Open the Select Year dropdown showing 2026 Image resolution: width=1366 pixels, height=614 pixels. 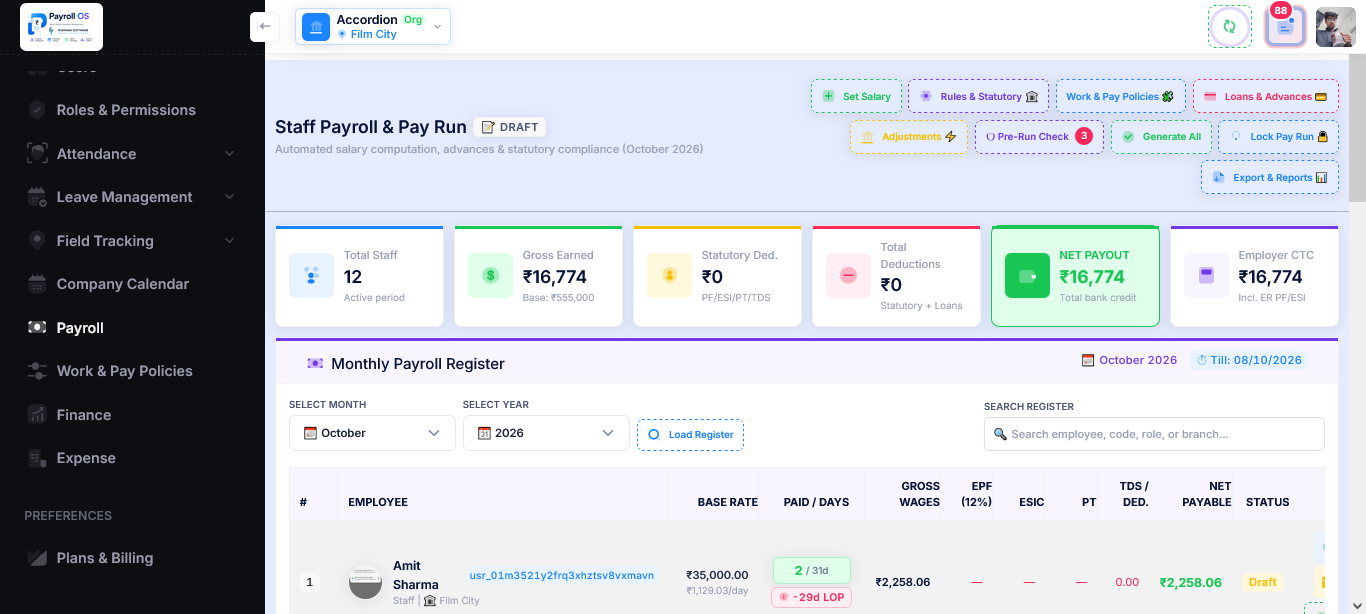546,433
